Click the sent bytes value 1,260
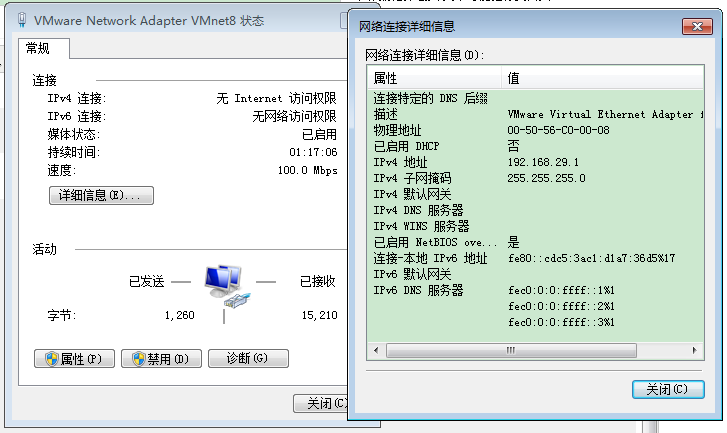 click(179, 315)
